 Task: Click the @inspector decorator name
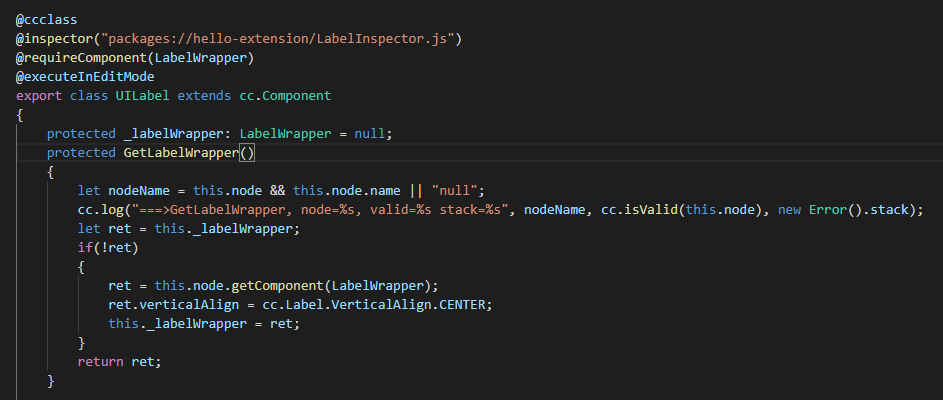(52, 38)
